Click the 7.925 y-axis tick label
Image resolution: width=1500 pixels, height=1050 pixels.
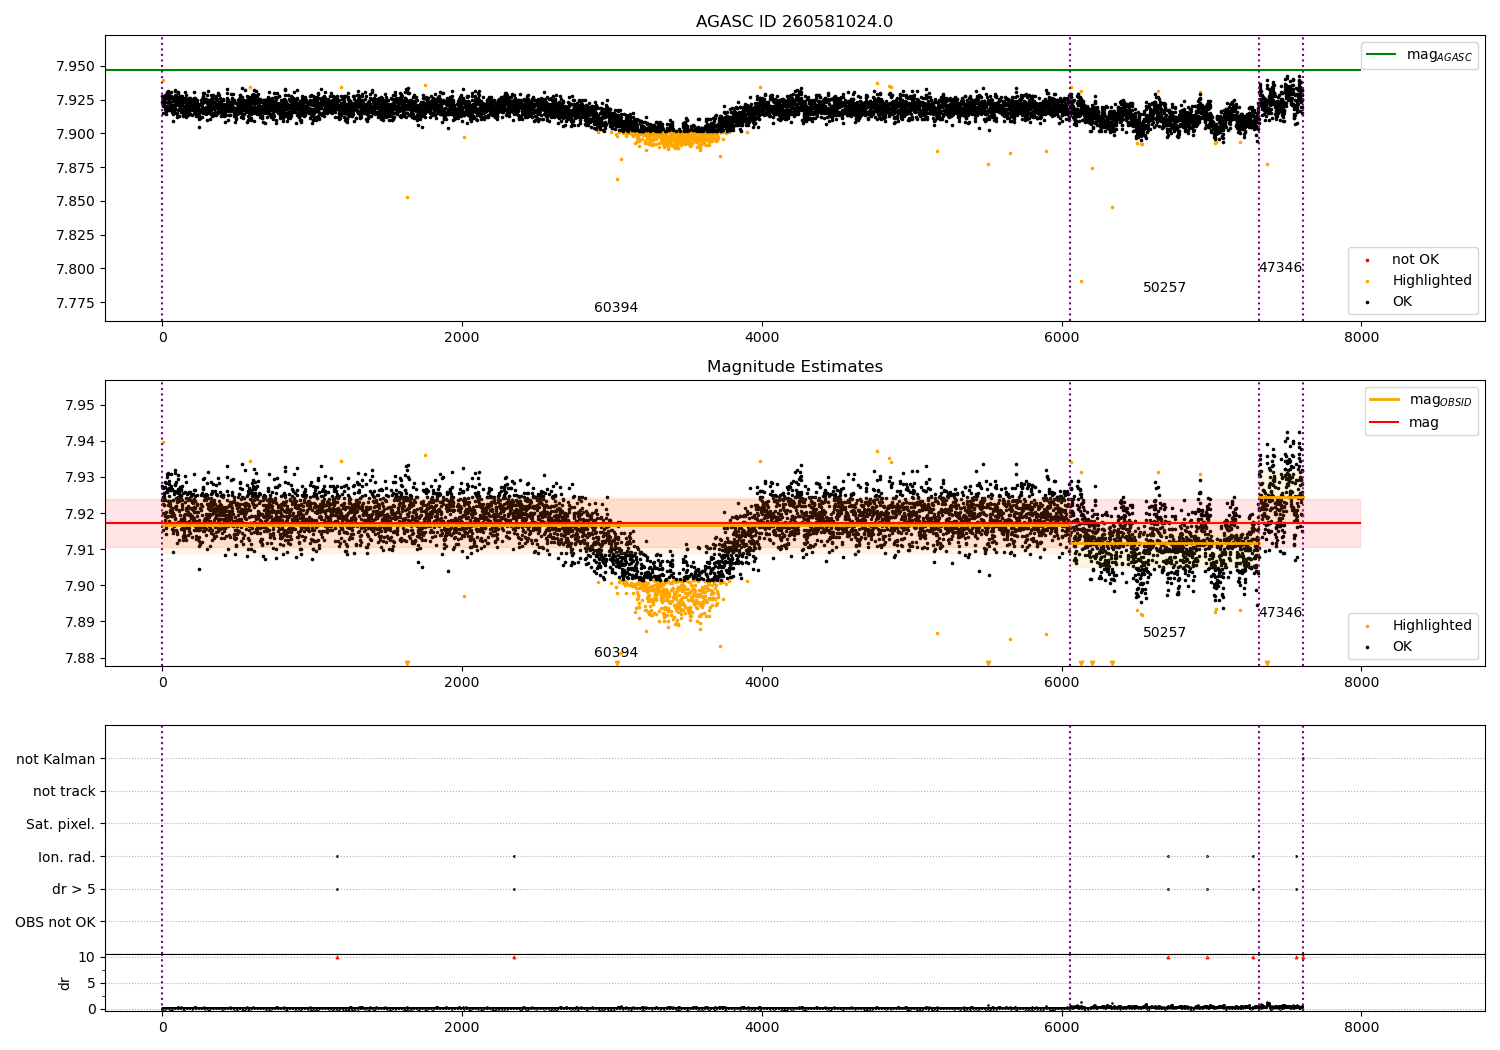(x=75, y=100)
